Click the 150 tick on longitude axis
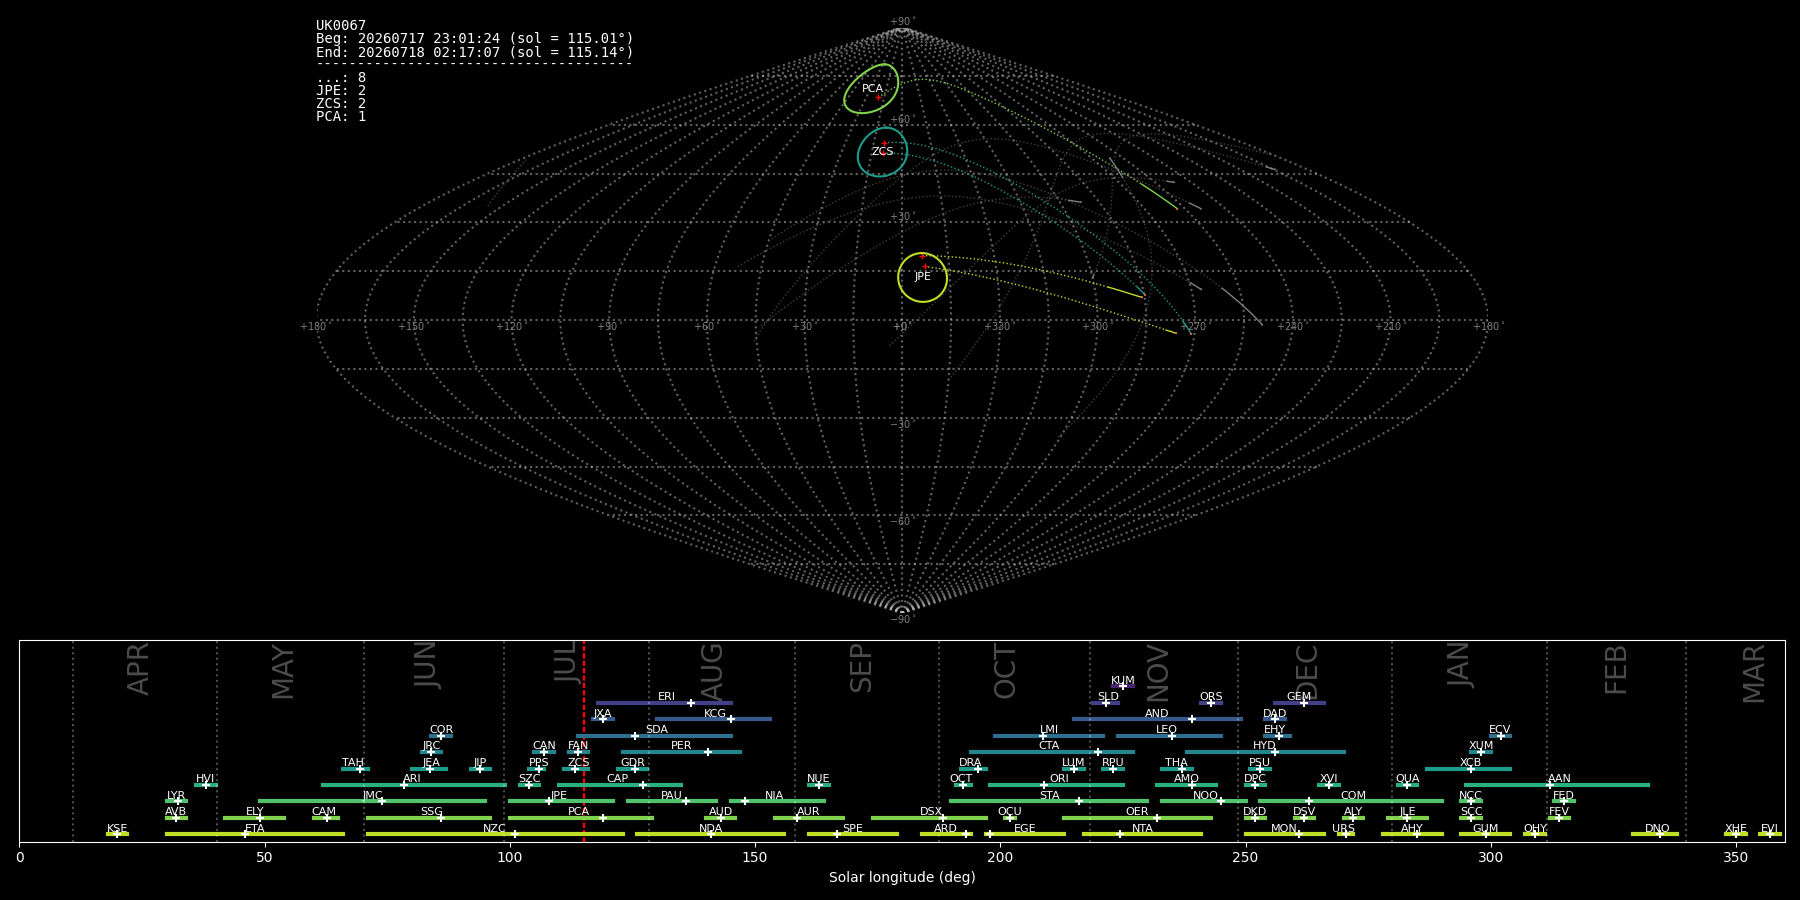The height and width of the screenshot is (900, 1800). [x=755, y=858]
